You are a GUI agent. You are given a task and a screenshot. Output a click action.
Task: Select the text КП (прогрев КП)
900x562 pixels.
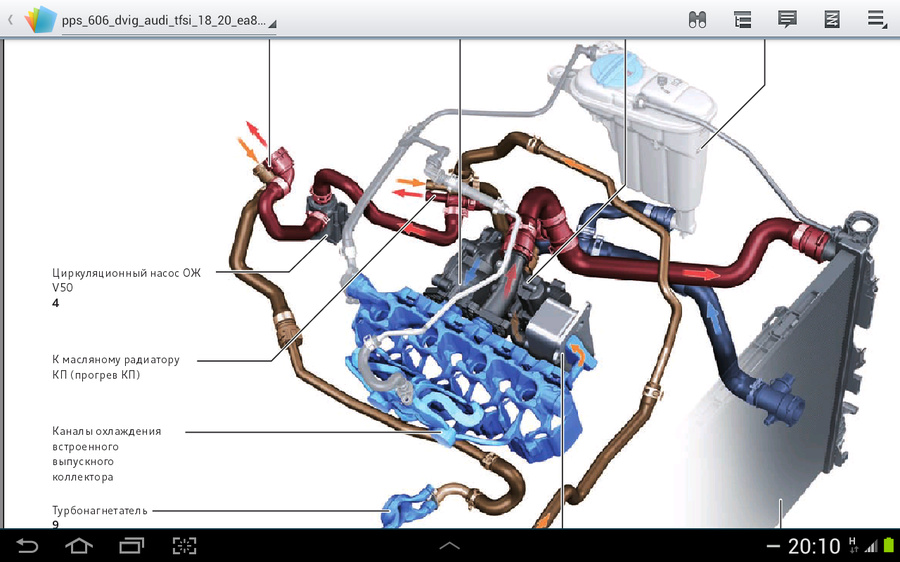pyautogui.click(x=96, y=375)
